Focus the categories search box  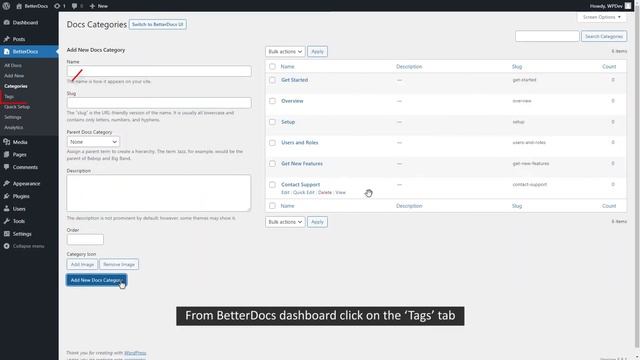click(547, 36)
